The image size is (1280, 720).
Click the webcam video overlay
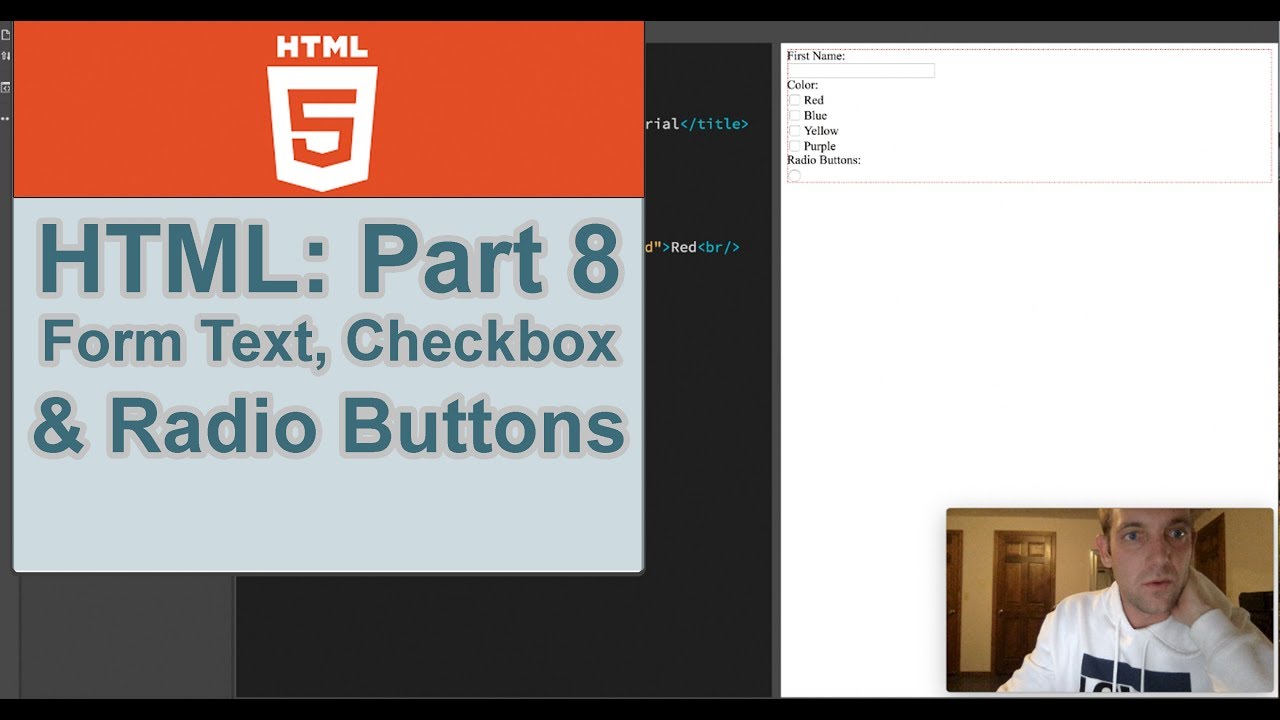tap(1110, 600)
